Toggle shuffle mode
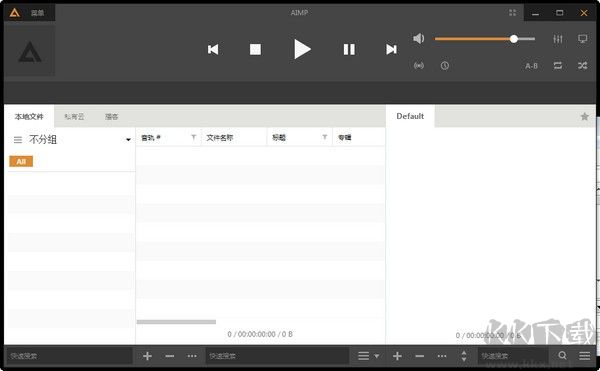Viewport: 600px width, 371px height. coord(582,66)
